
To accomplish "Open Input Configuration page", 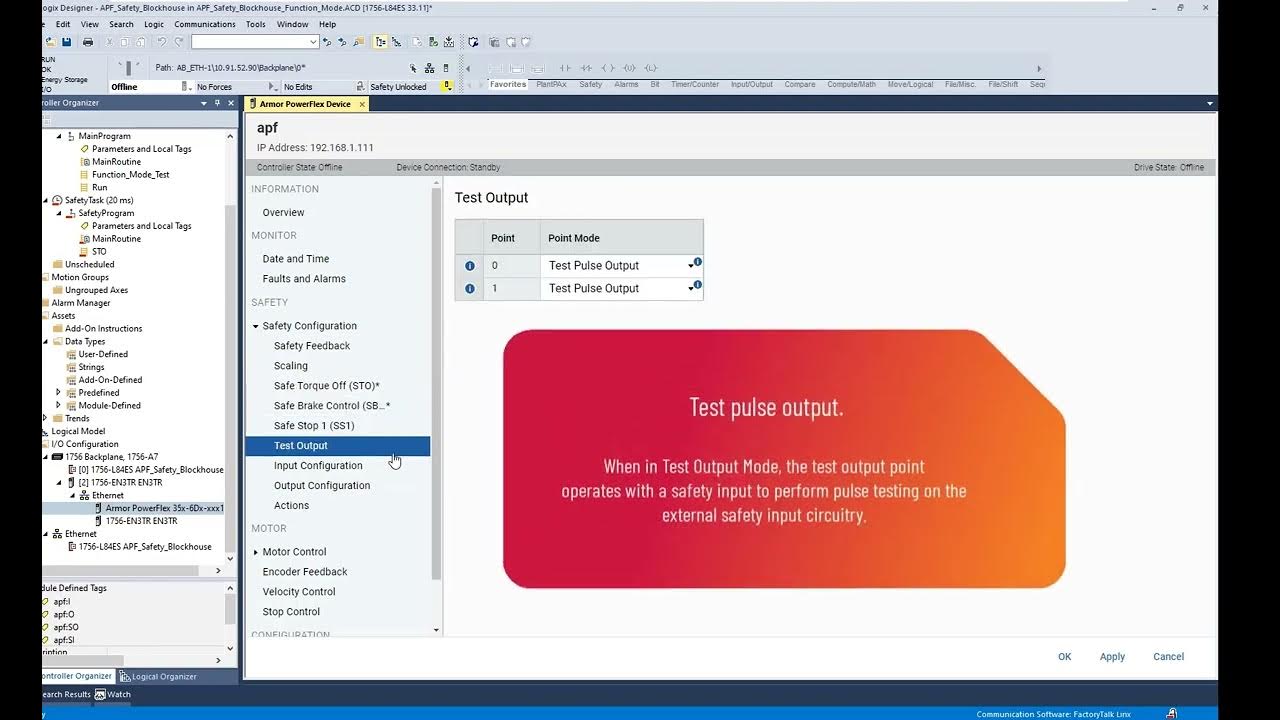I will coord(318,466).
